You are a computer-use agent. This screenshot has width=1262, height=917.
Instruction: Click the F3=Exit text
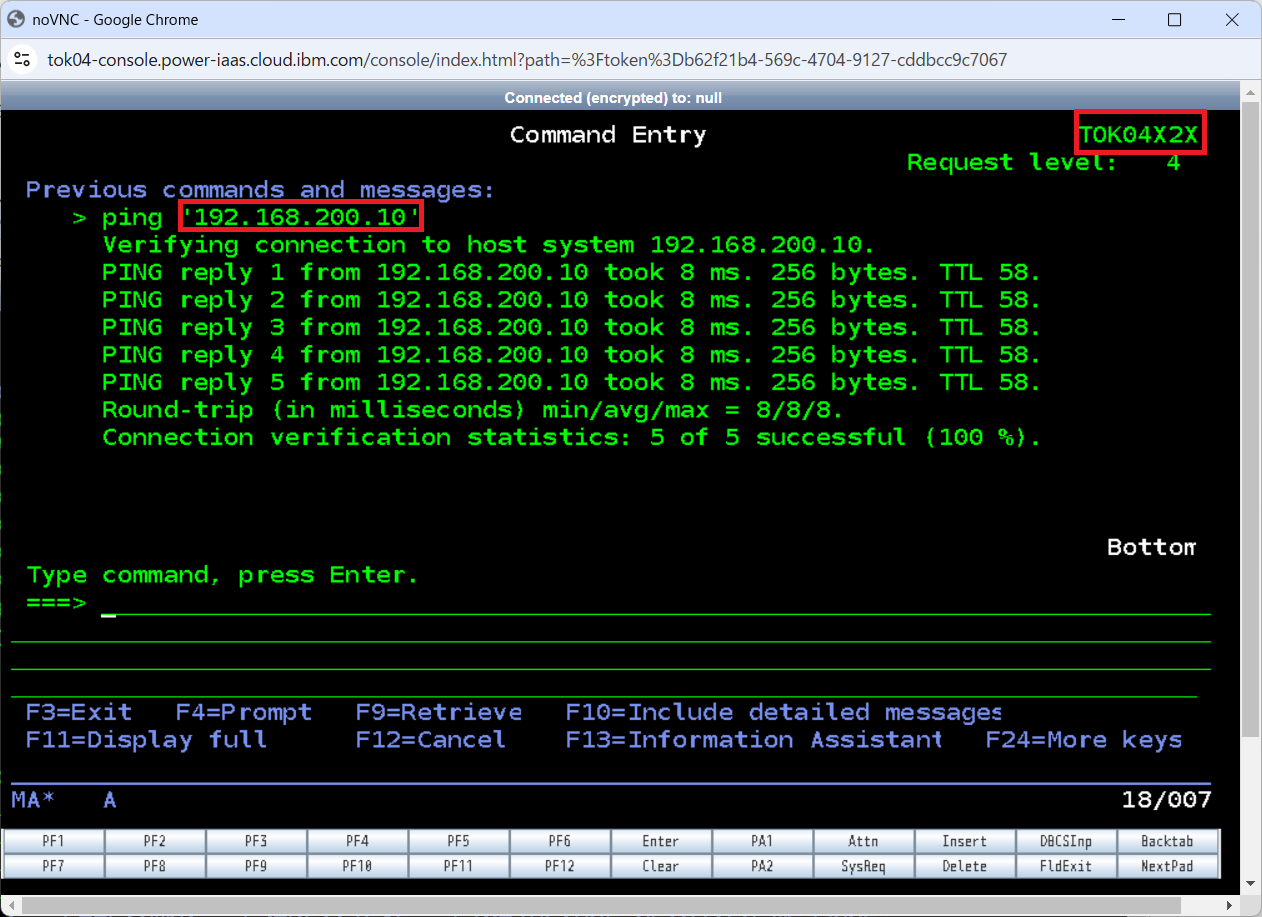[x=79, y=712]
